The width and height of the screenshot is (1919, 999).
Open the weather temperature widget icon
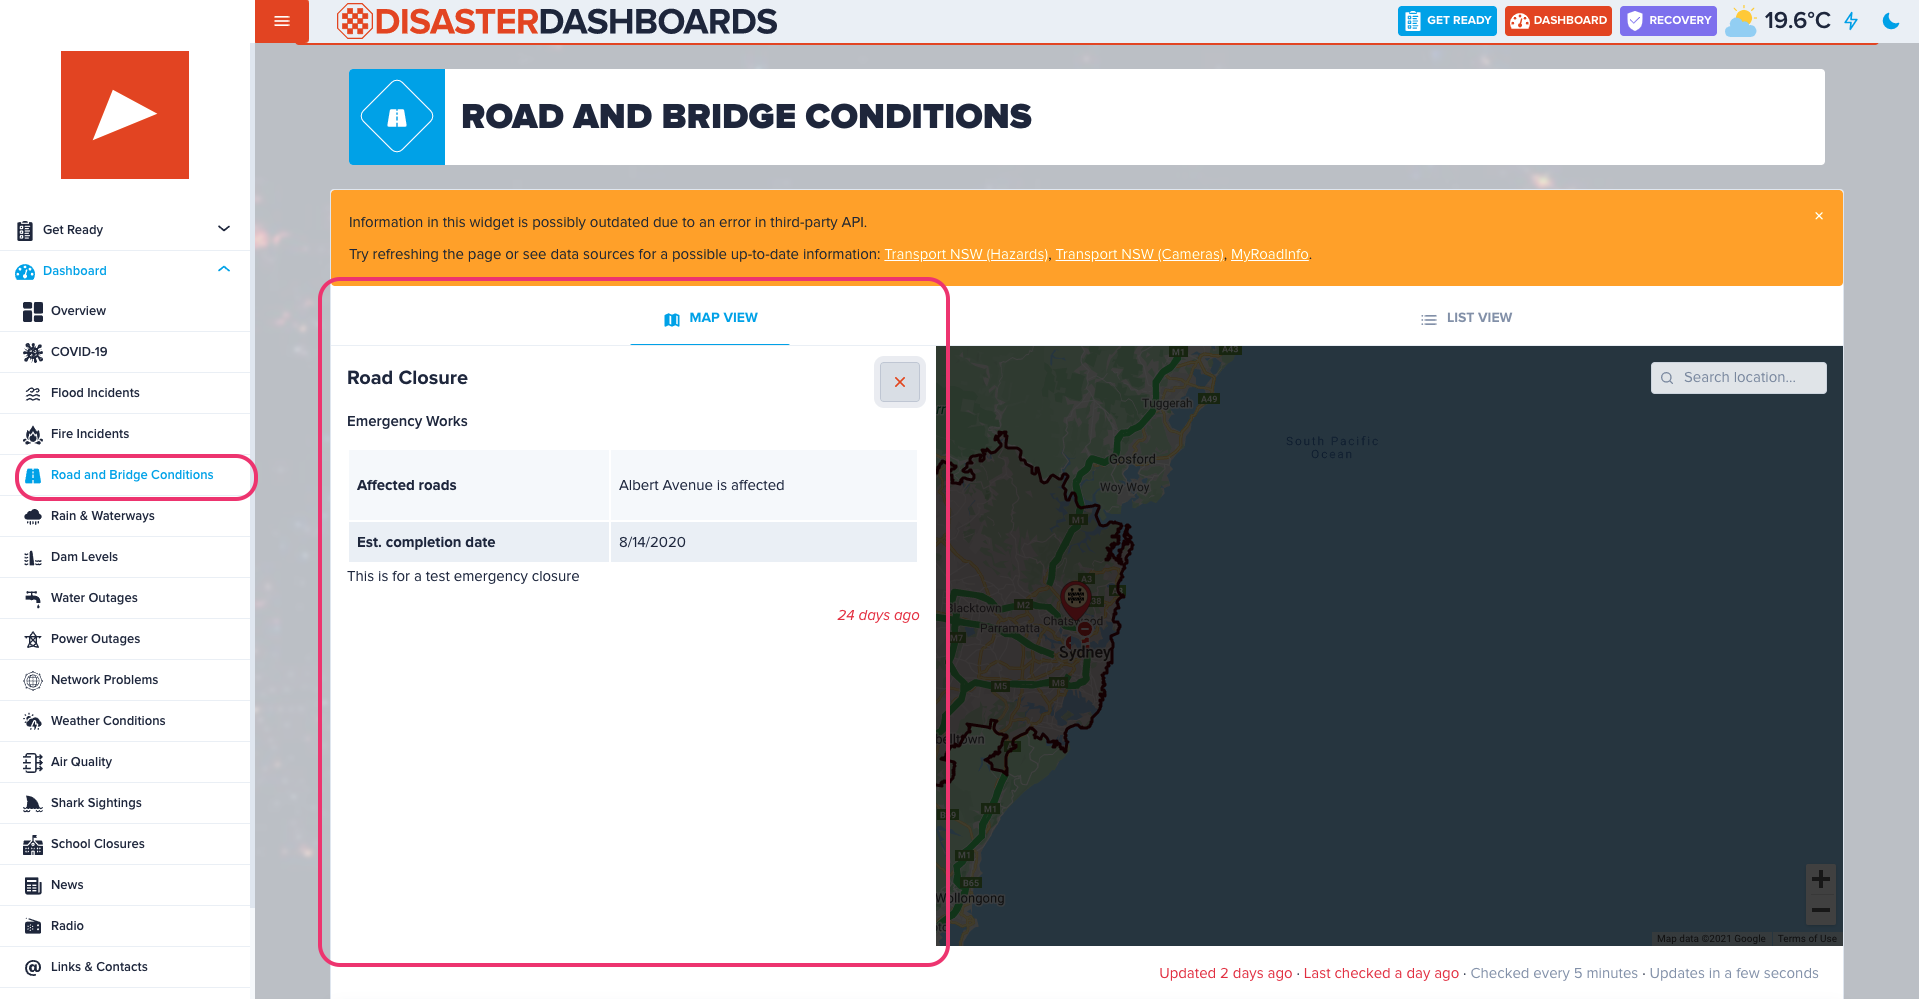1742,21
